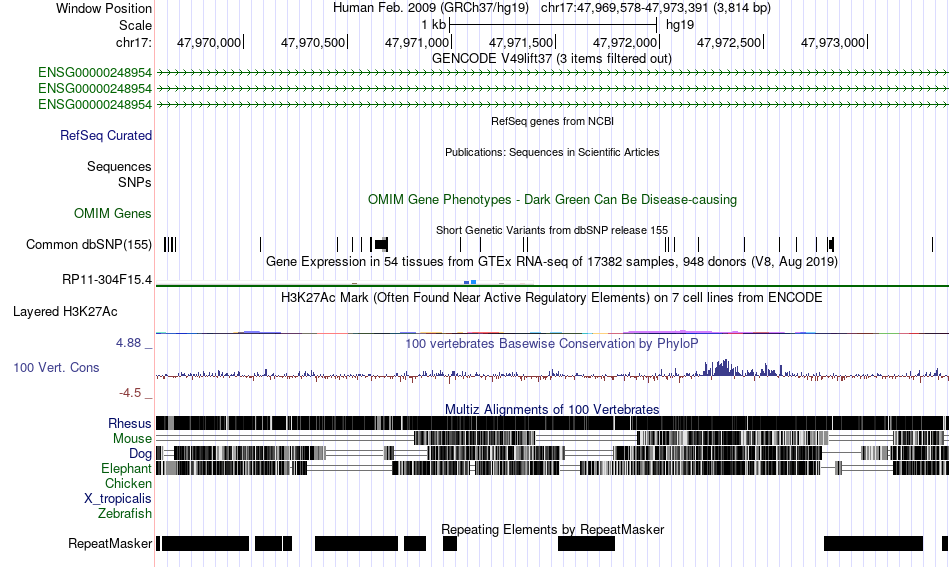Click the RefSeq Curated track label
This screenshot has height=567, width=950.
pyautogui.click(x=105, y=136)
